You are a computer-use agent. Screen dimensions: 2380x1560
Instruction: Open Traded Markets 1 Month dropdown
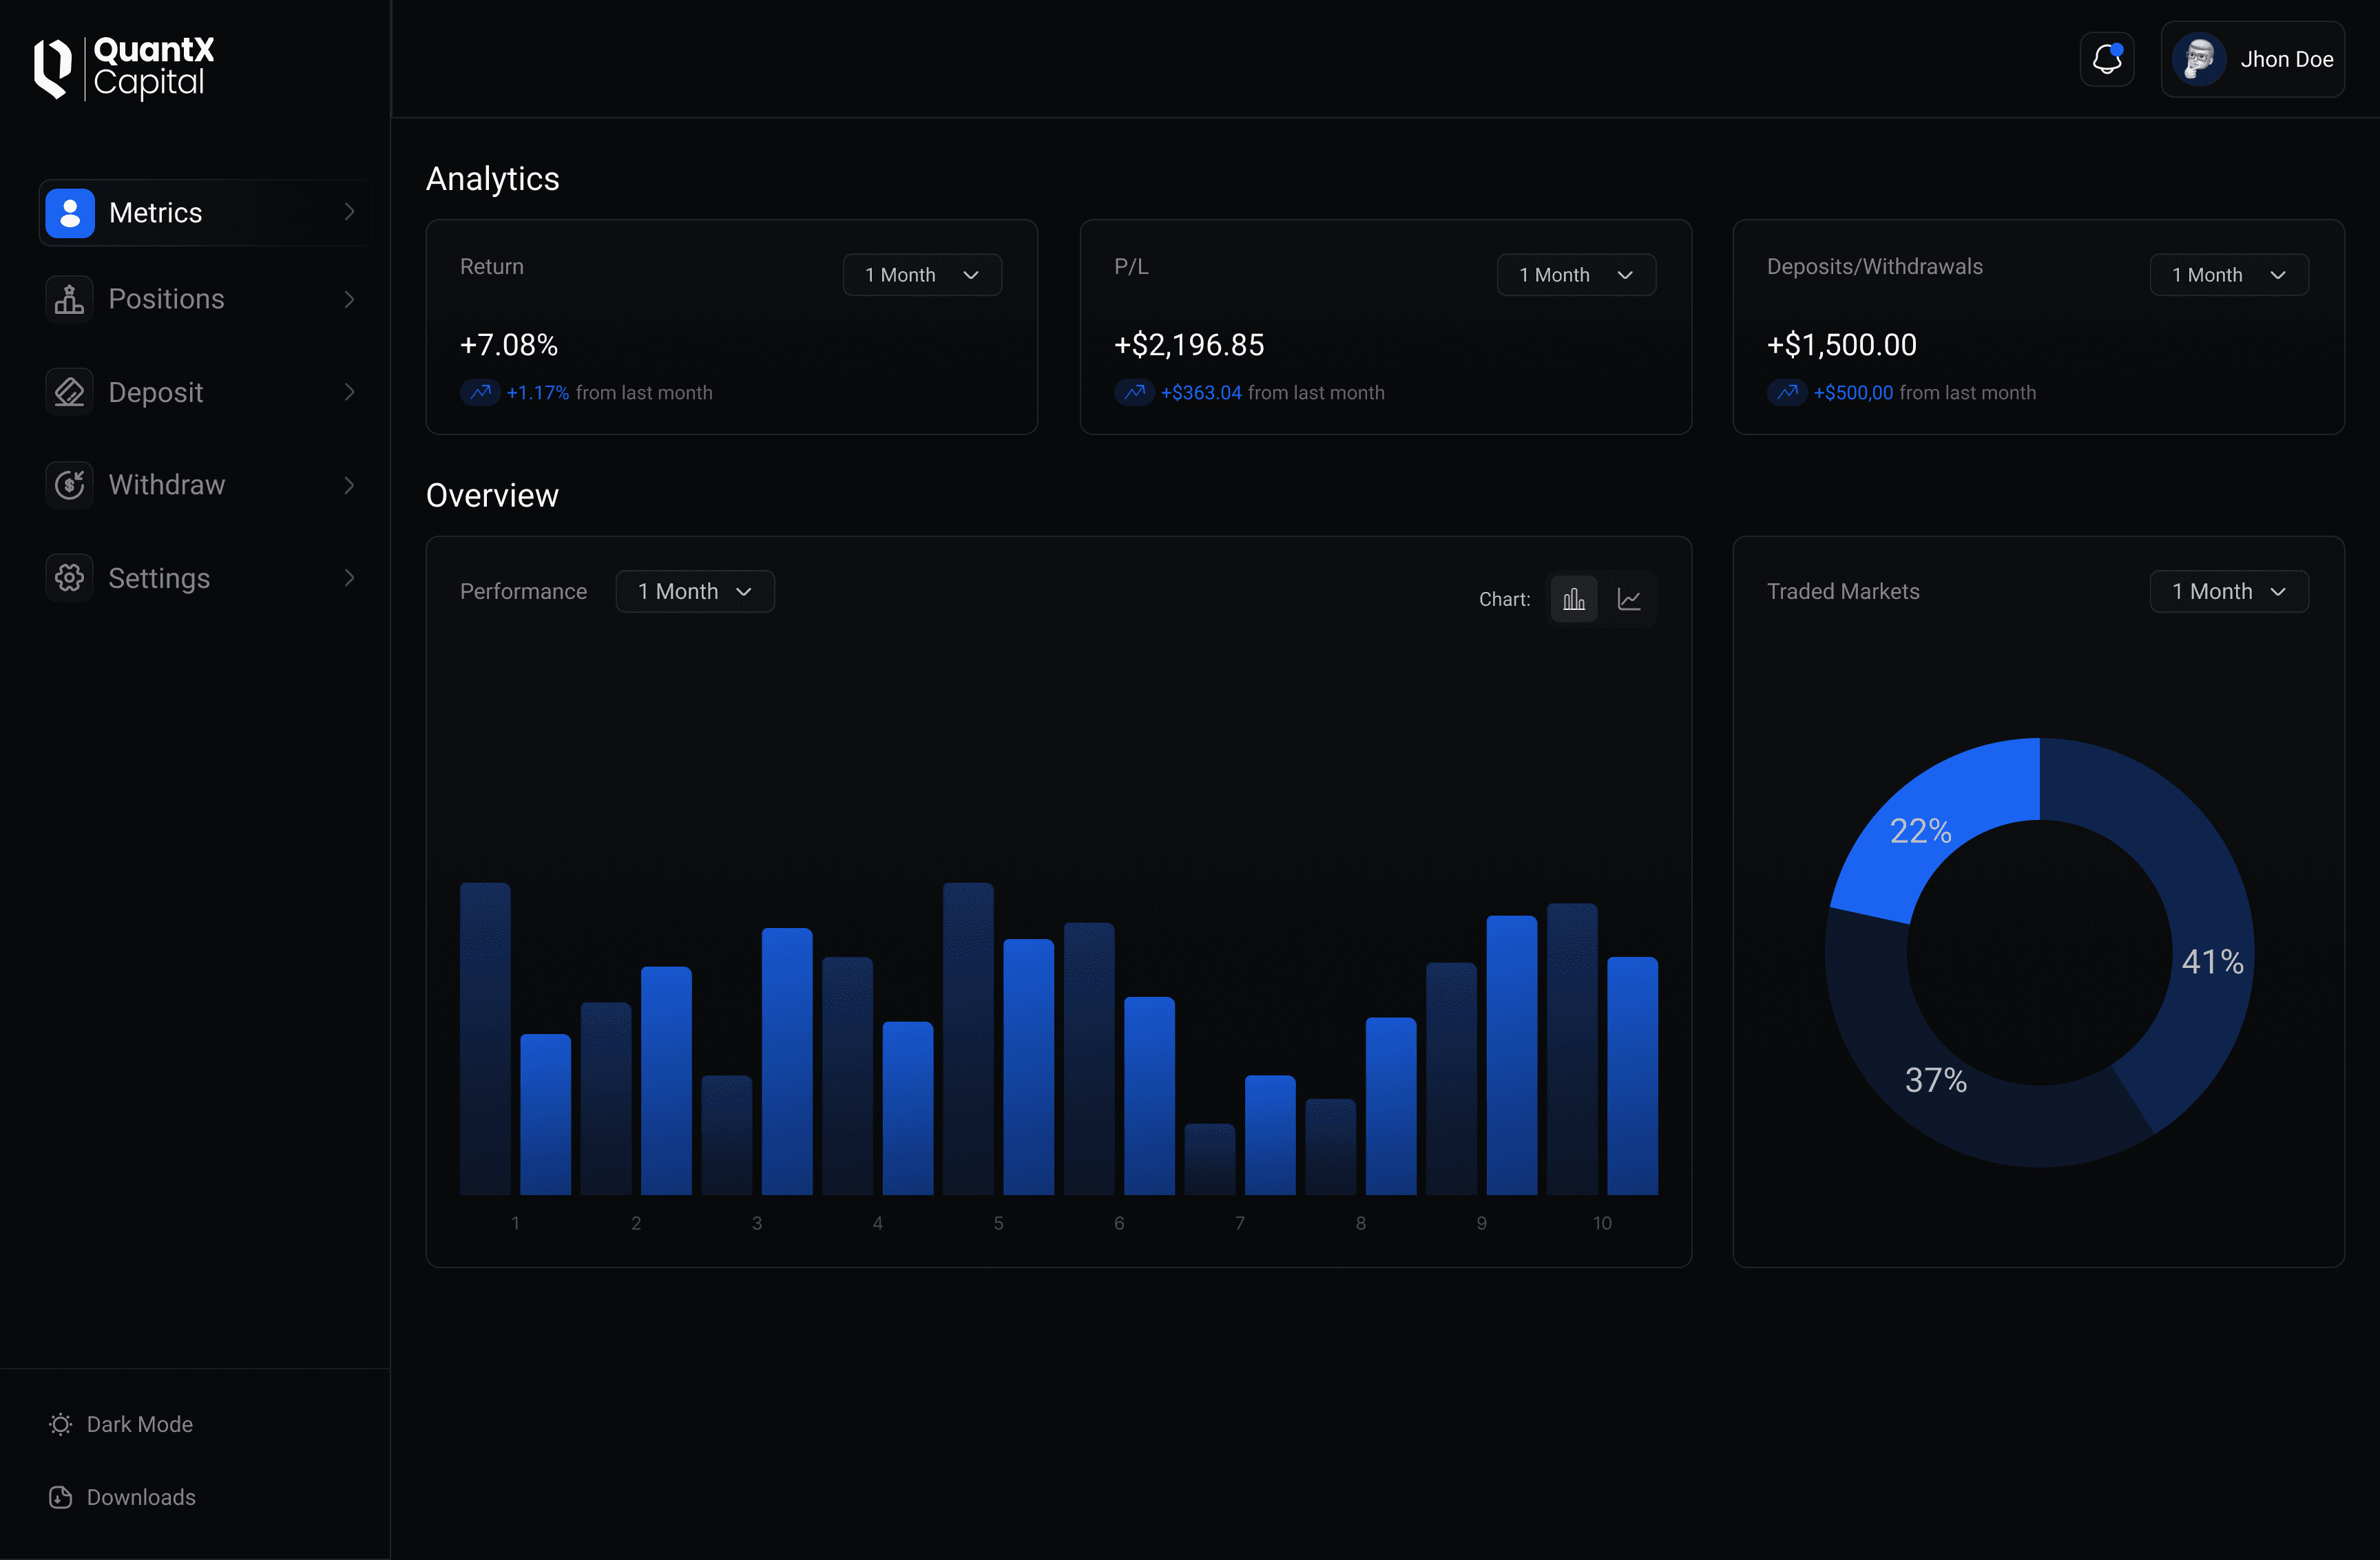coord(2229,591)
